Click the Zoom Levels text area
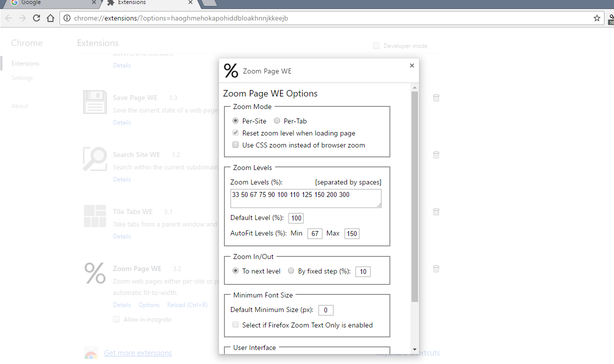 point(306,198)
